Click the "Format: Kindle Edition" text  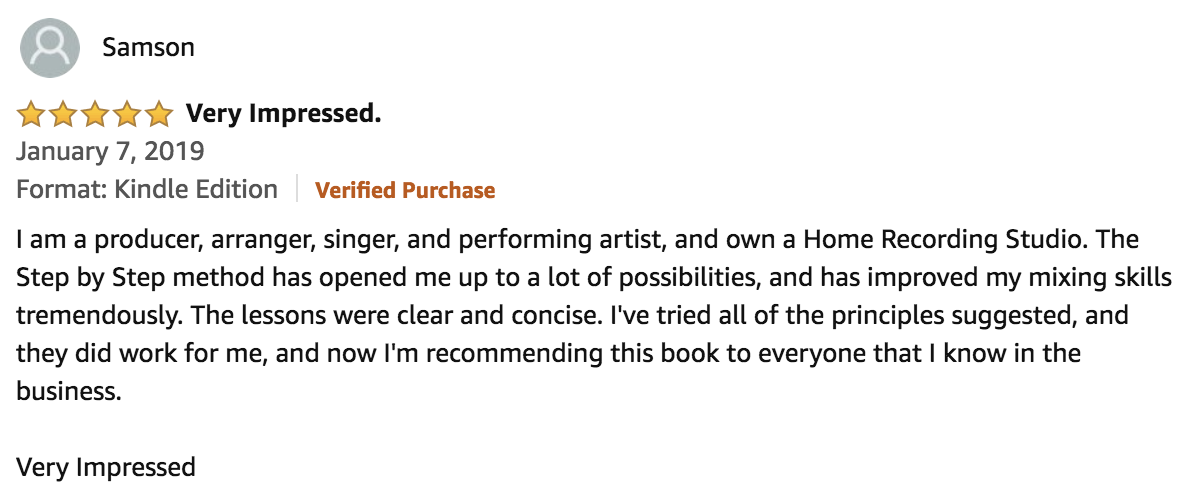[x=147, y=189]
